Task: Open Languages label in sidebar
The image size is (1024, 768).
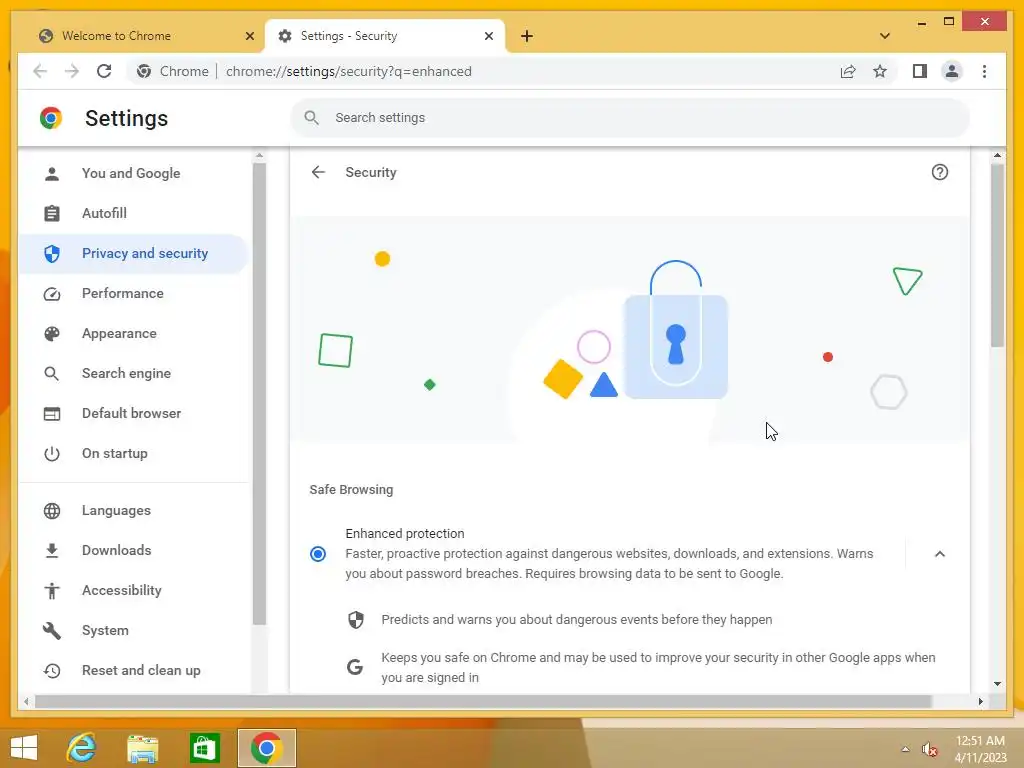Action: (116, 510)
